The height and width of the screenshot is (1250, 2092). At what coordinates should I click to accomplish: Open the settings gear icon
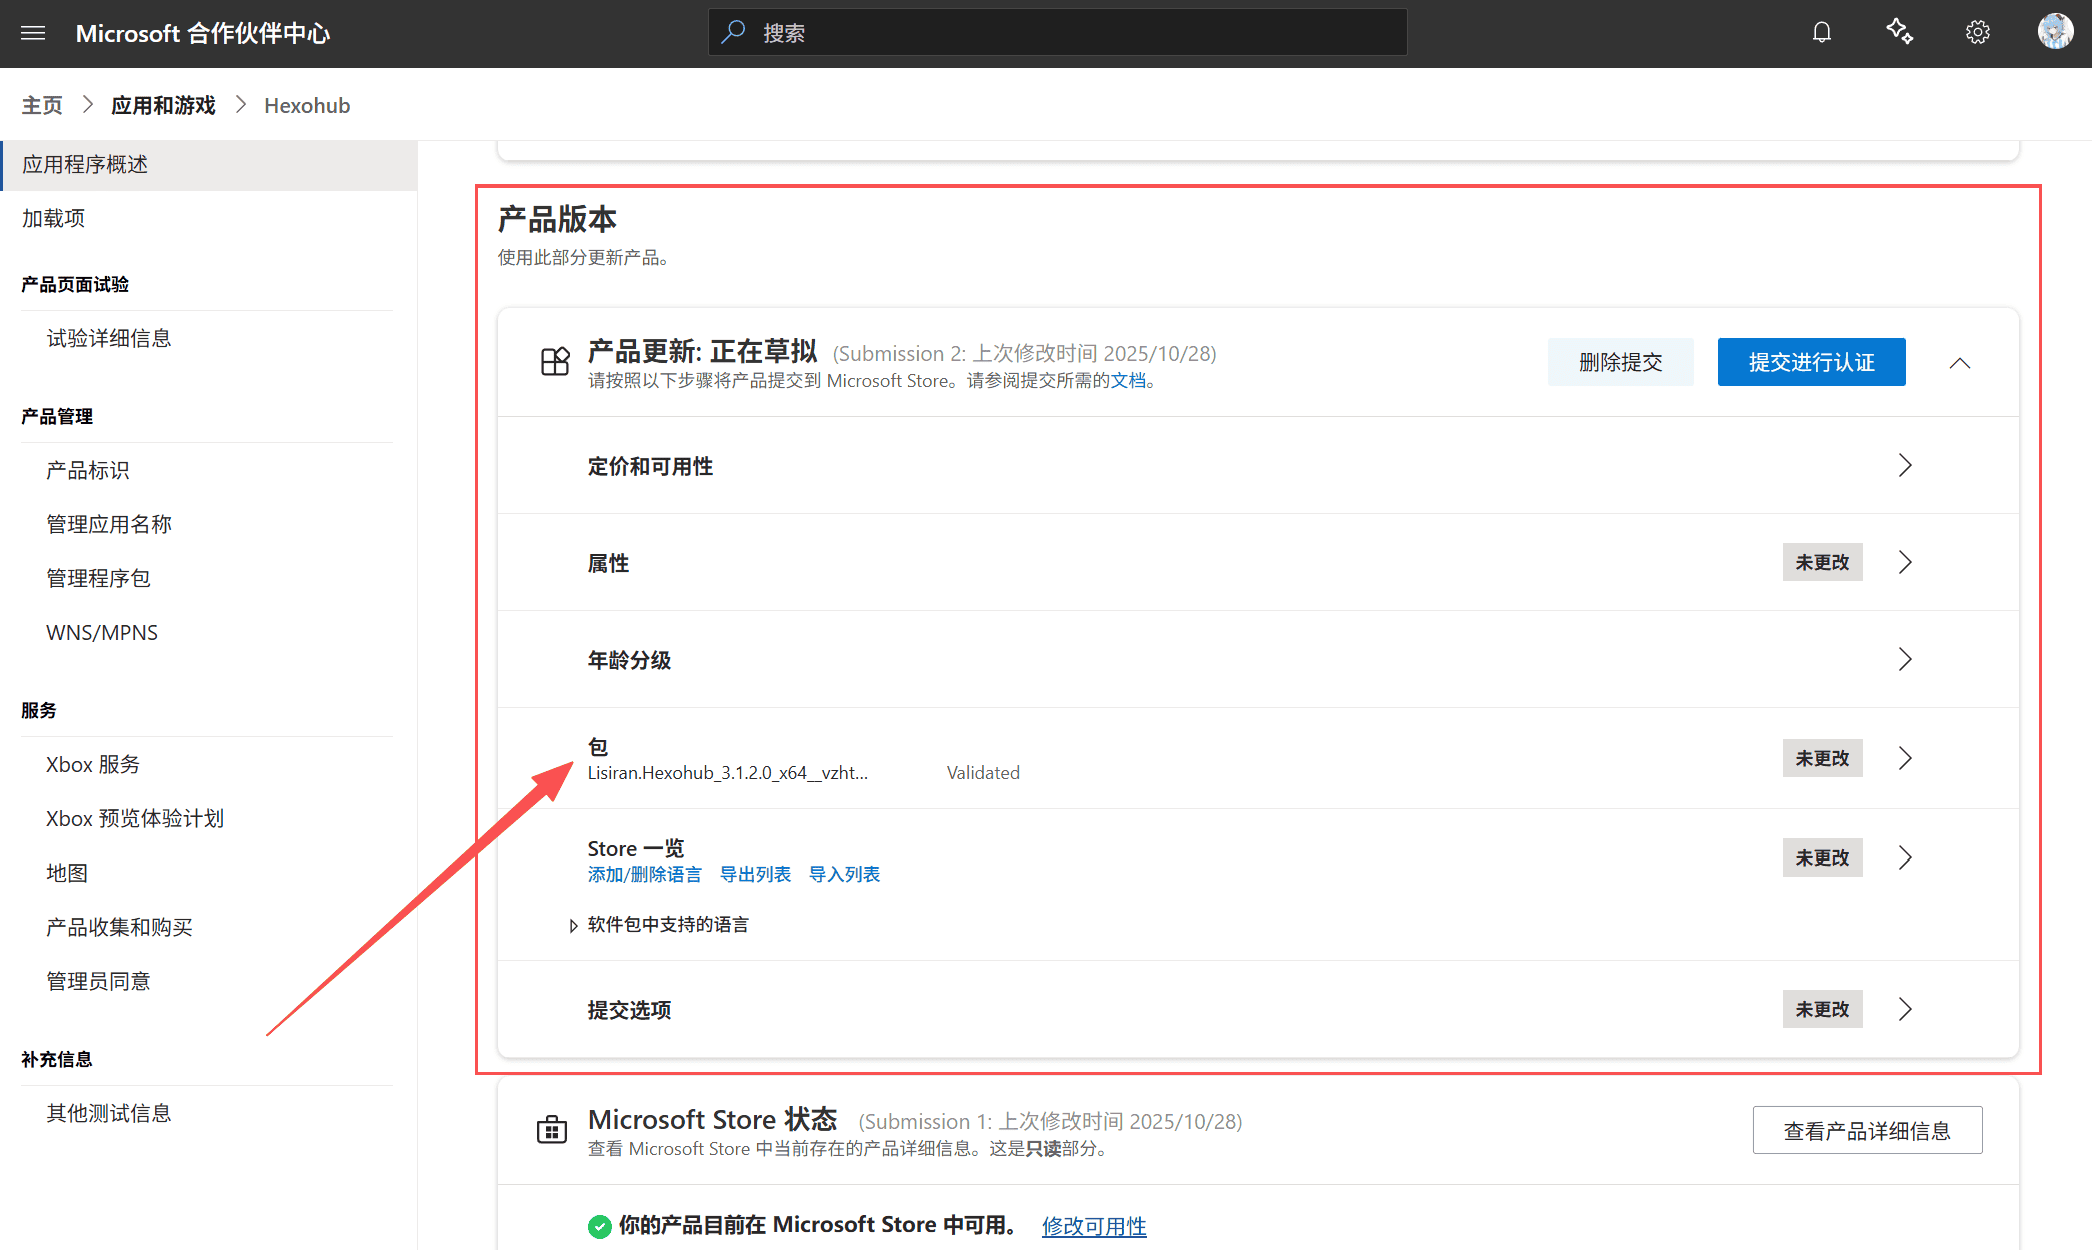(1977, 33)
